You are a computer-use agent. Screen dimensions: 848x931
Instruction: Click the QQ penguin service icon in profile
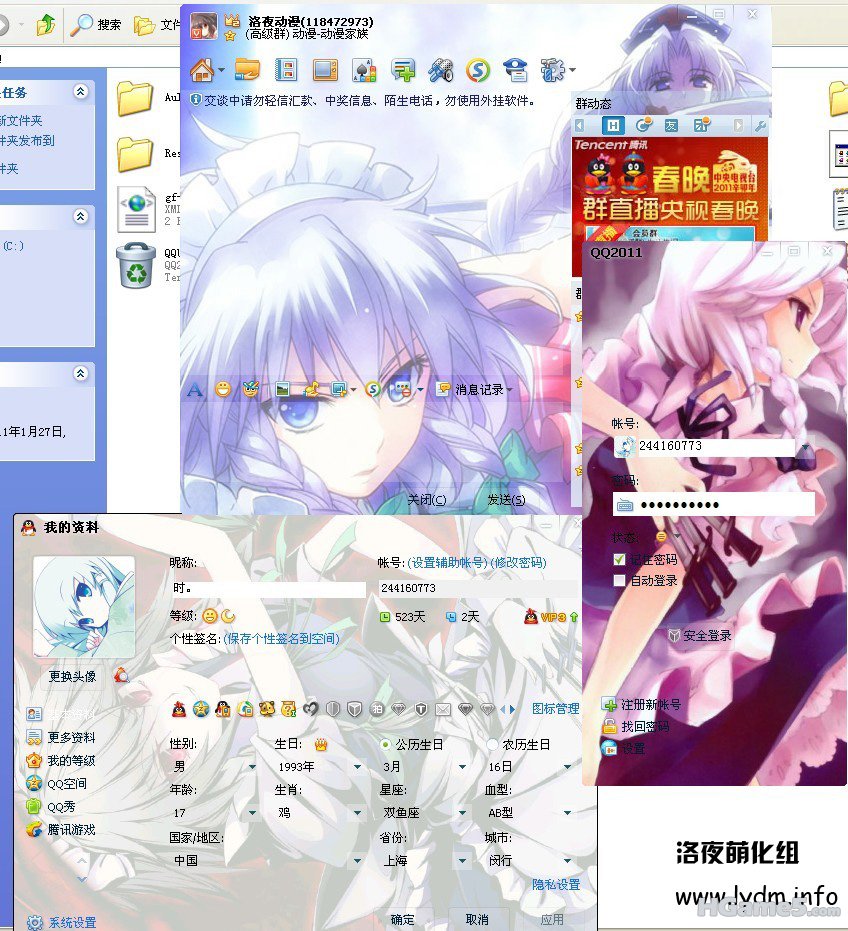tap(179, 708)
